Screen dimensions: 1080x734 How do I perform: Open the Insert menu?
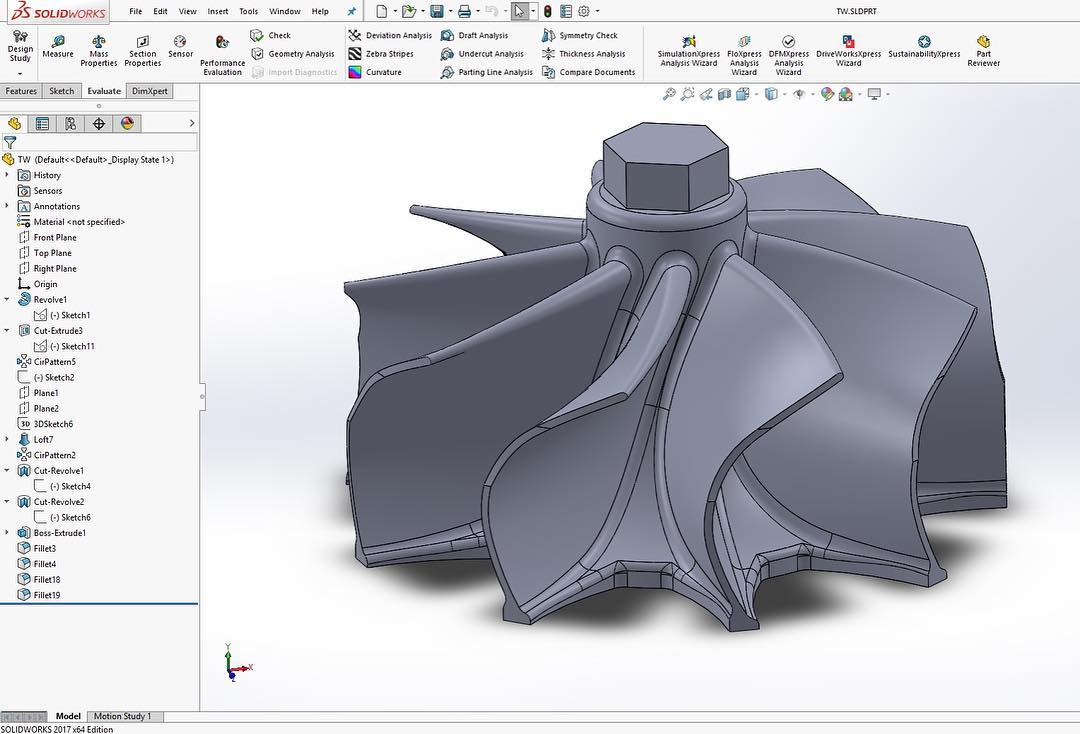pyautogui.click(x=217, y=12)
